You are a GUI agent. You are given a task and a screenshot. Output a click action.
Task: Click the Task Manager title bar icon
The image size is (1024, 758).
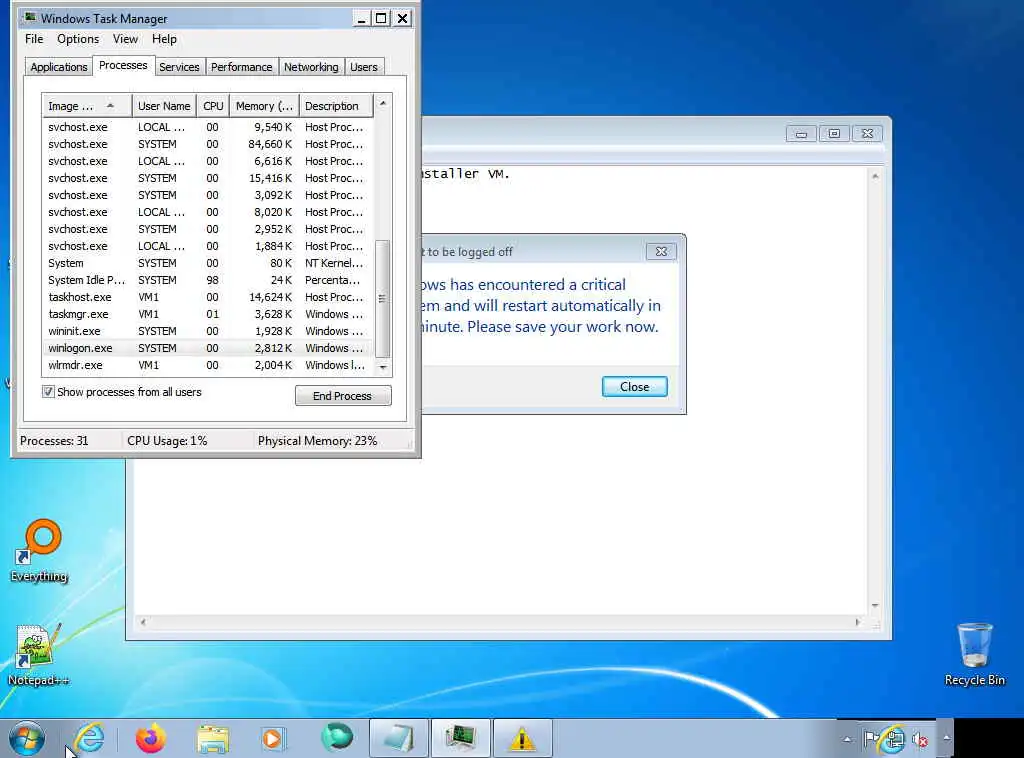(x=30, y=18)
